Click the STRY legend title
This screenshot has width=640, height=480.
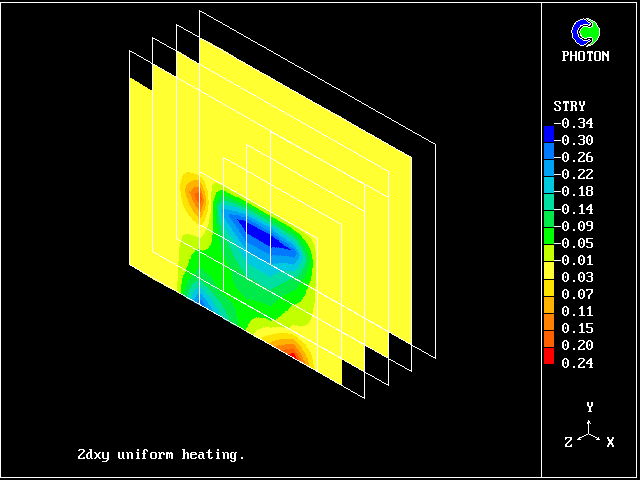click(569, 106)
